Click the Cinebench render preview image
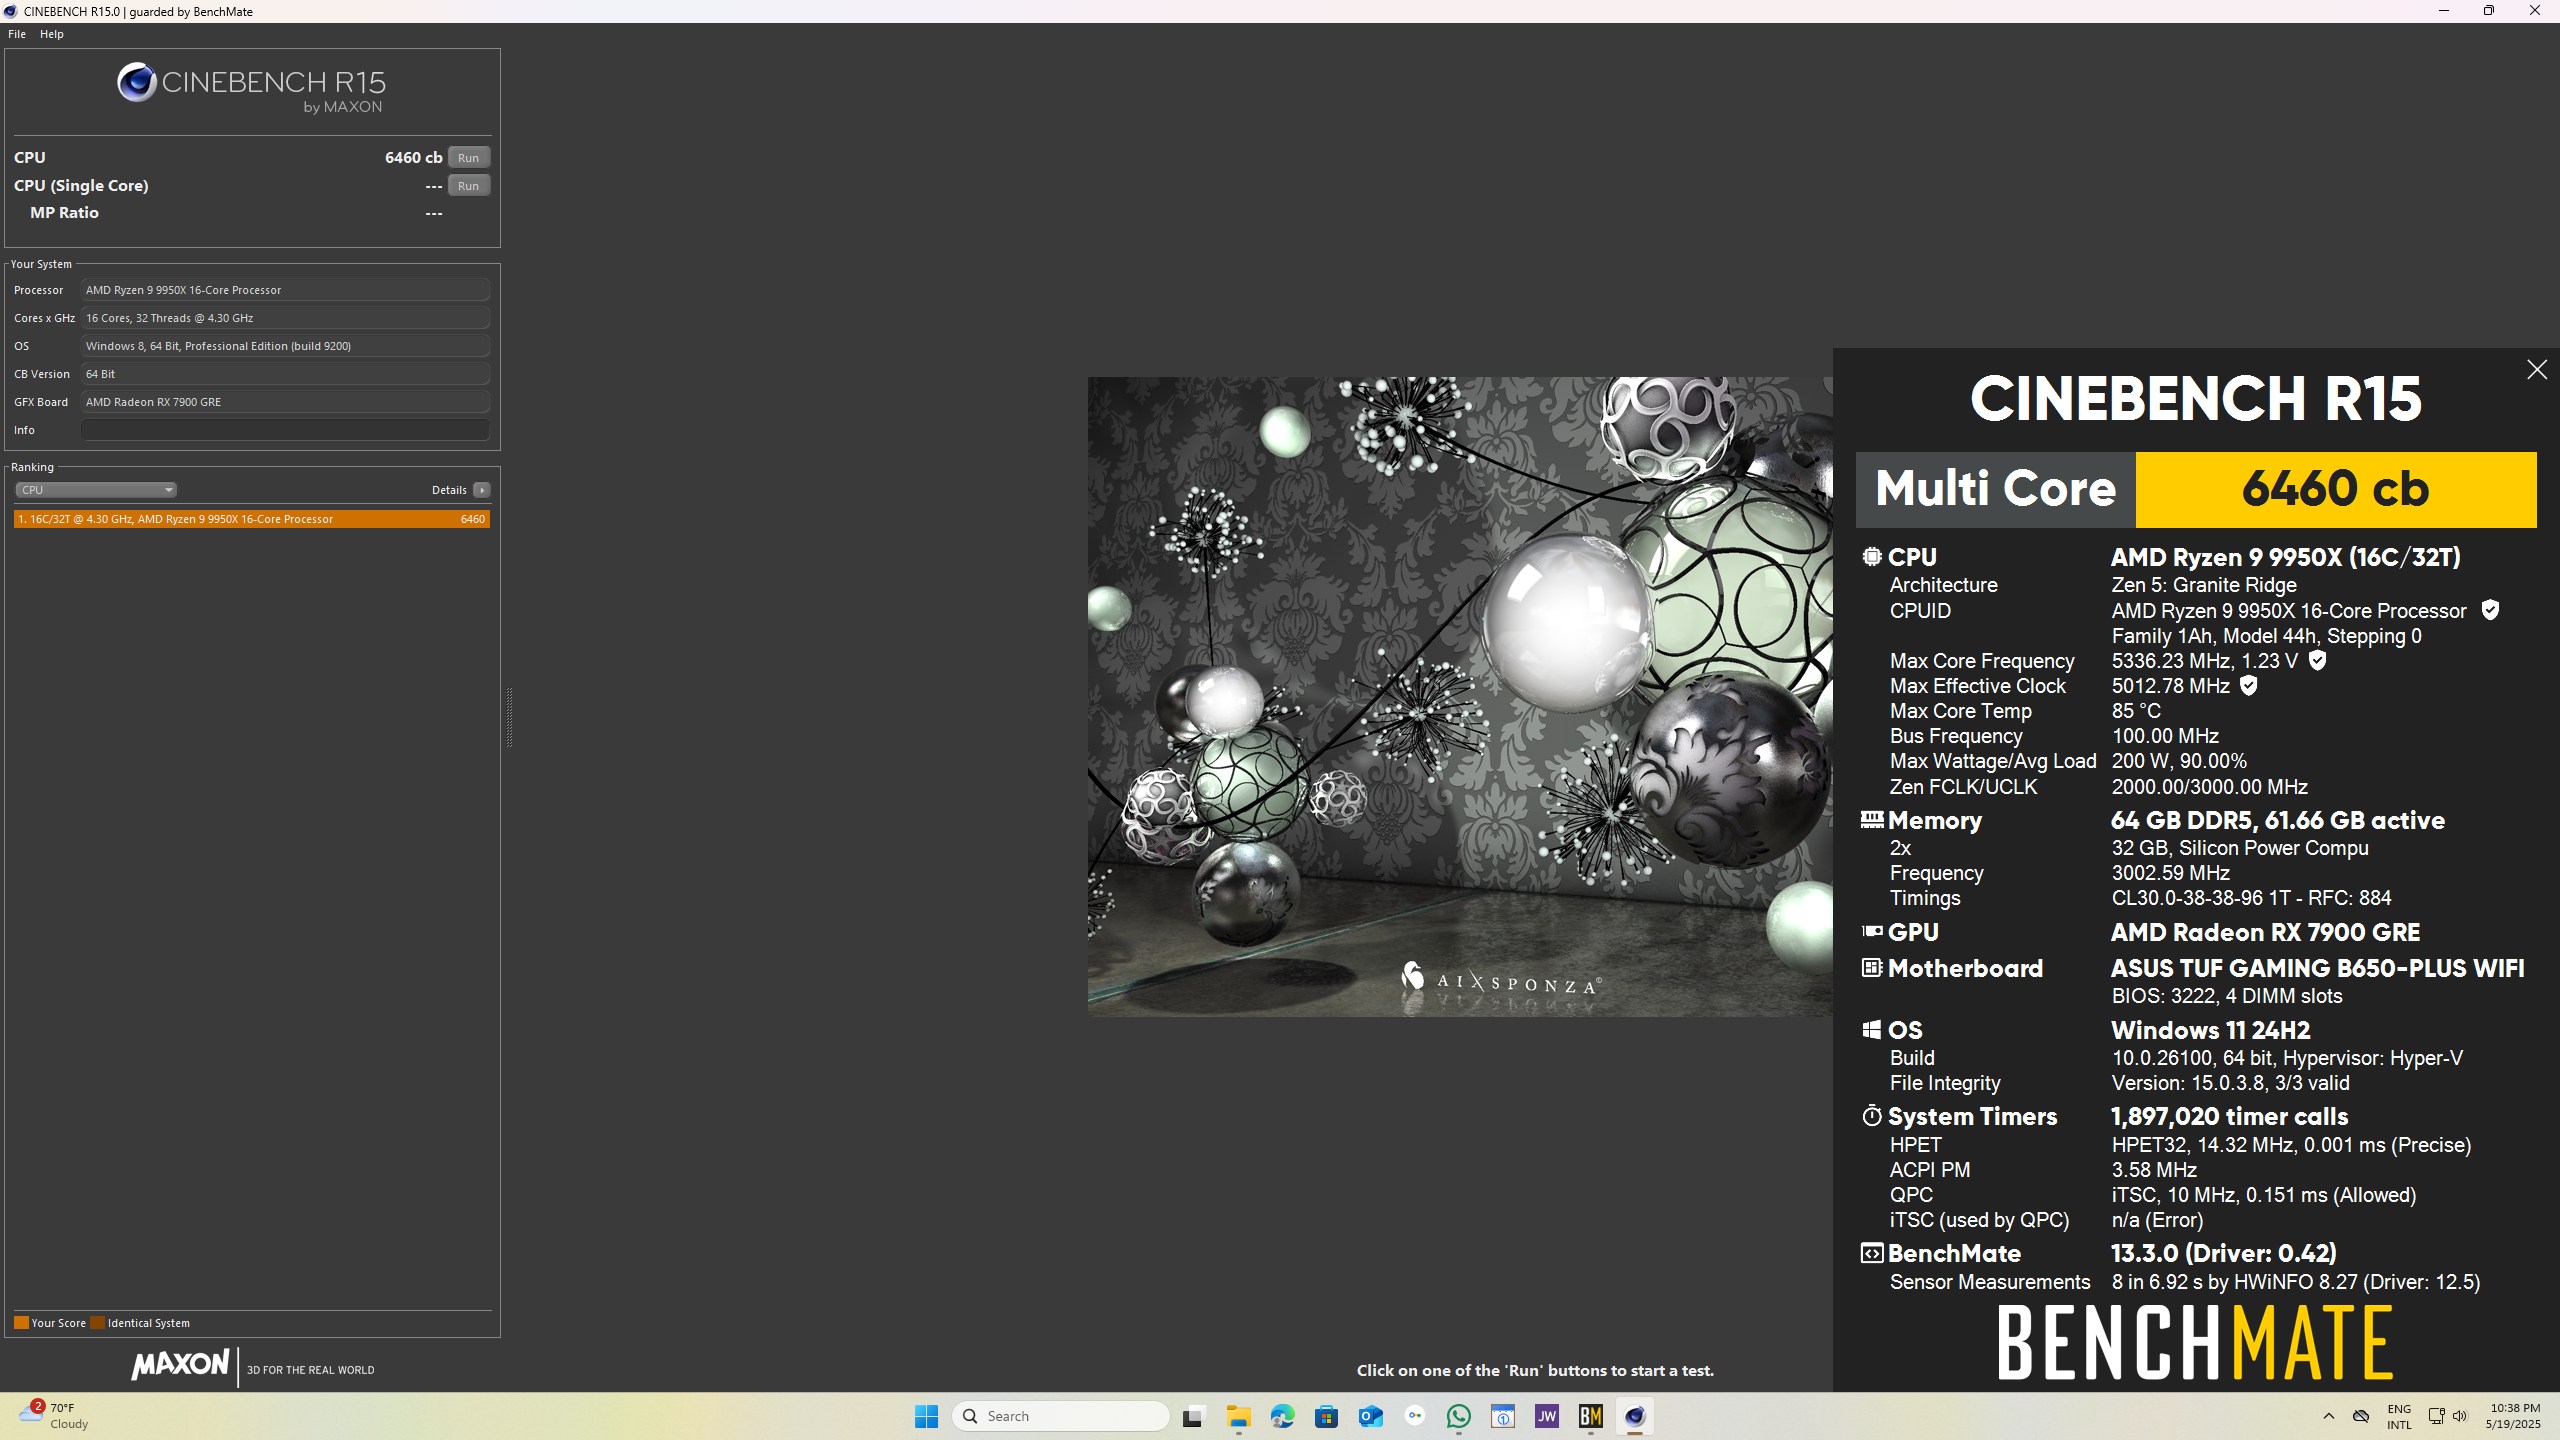The width and height of the screenshot is (2560, 1440). [1460, 696]
